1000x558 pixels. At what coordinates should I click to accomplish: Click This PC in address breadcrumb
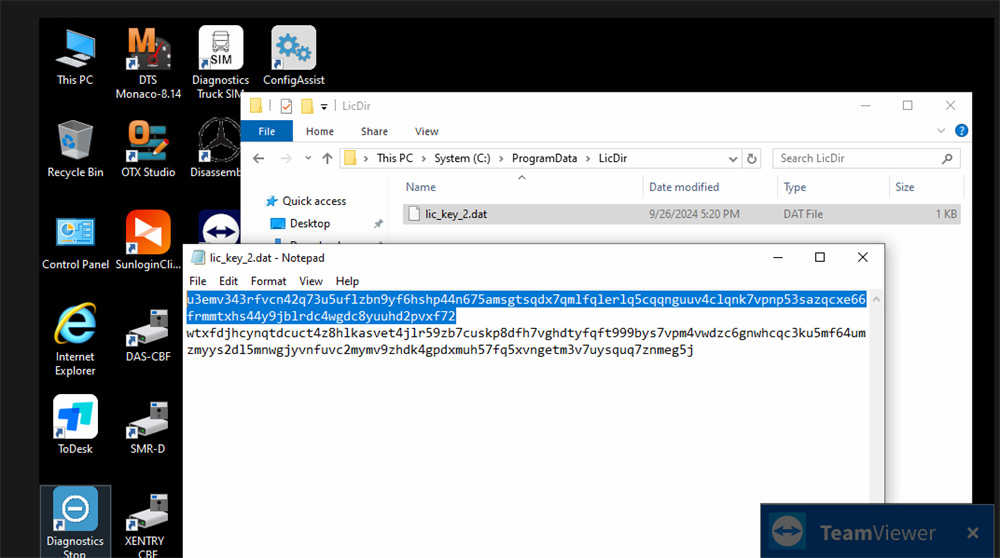click(395, 158)
